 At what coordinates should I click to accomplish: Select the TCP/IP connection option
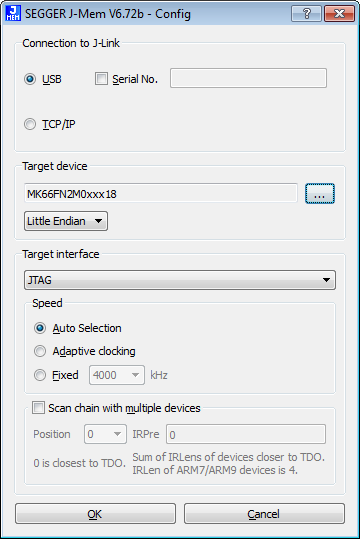coord(30,124)
